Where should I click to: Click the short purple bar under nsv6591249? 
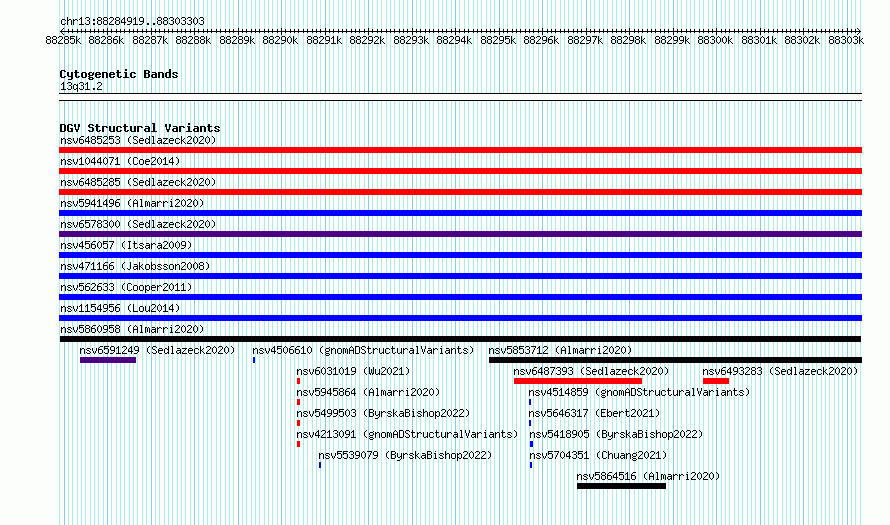(x=108, y=360)
